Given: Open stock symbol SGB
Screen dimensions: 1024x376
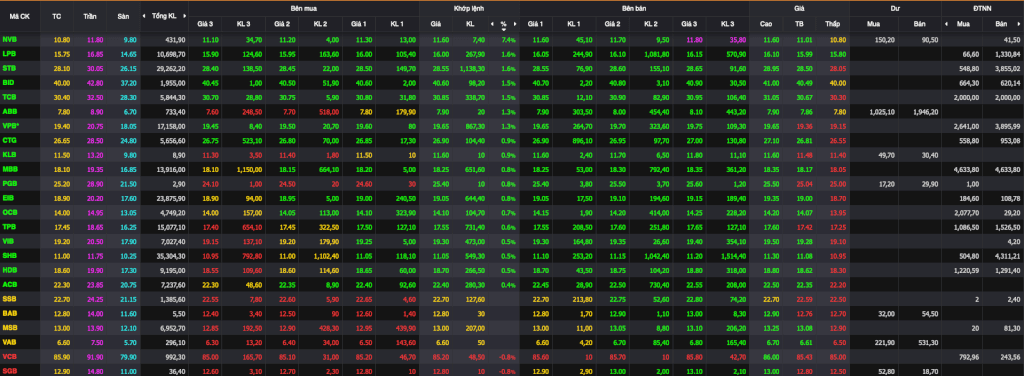Looking at the screenshot, I should pos(10,370).
